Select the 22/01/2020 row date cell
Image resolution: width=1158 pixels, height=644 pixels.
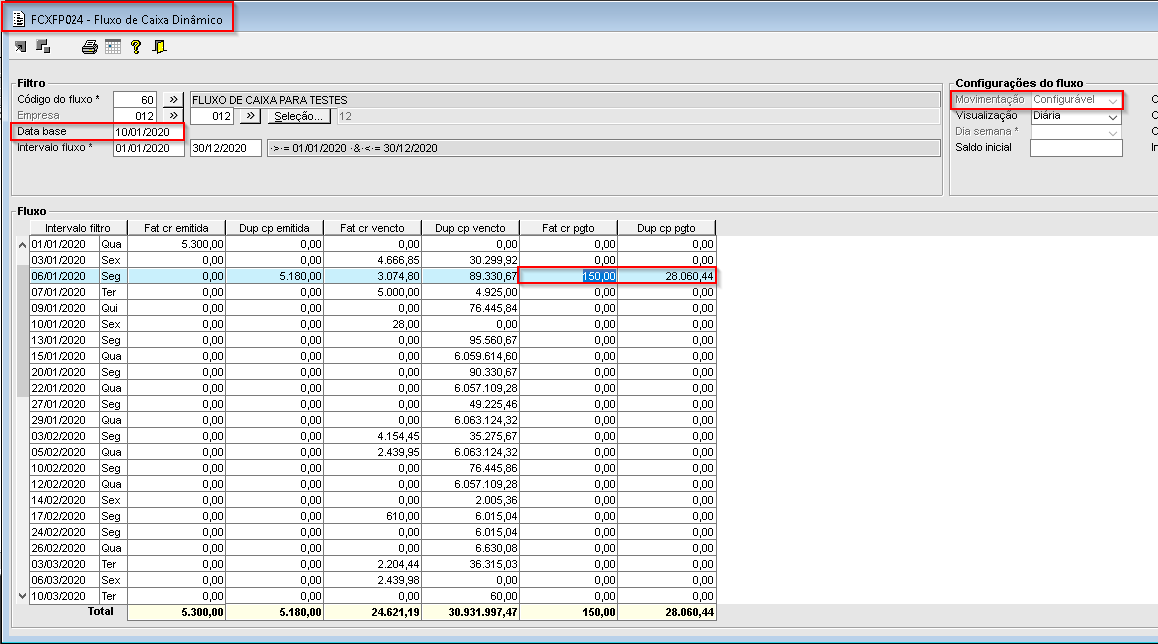pos(64,388)
